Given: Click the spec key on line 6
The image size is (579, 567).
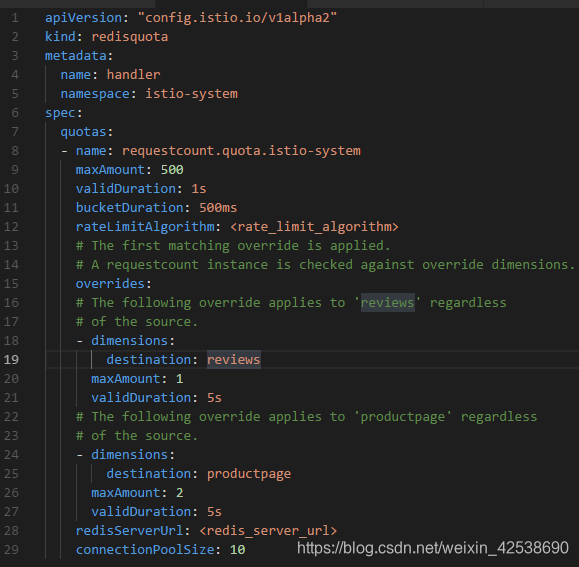Looking at the screenshot, I should 60,113.
